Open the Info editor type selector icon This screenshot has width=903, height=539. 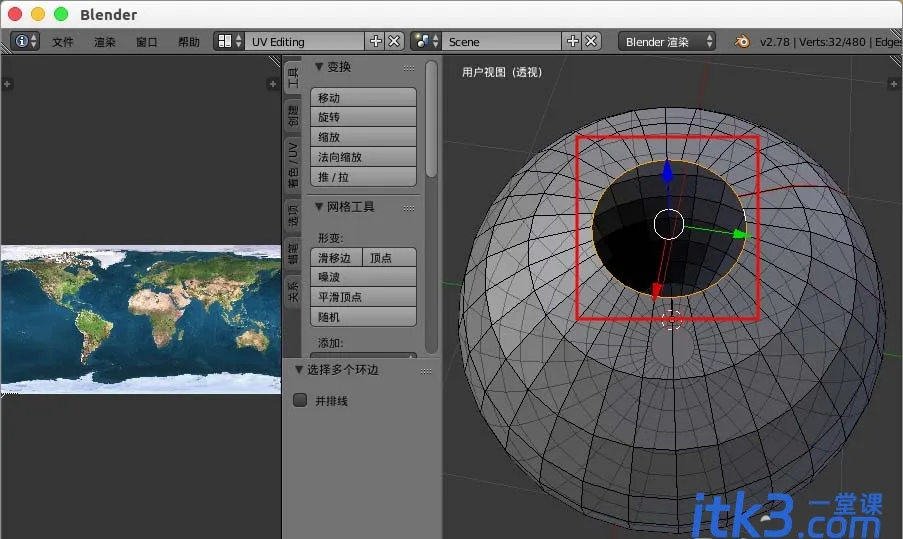pos(25,41)
